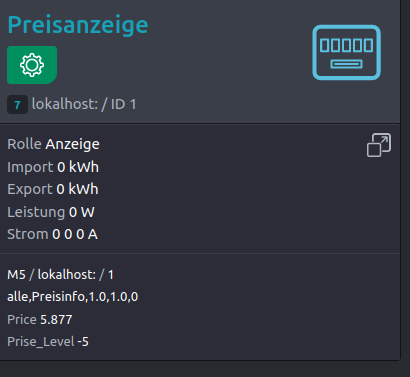Open settings with the green gear button

(32, 65)
